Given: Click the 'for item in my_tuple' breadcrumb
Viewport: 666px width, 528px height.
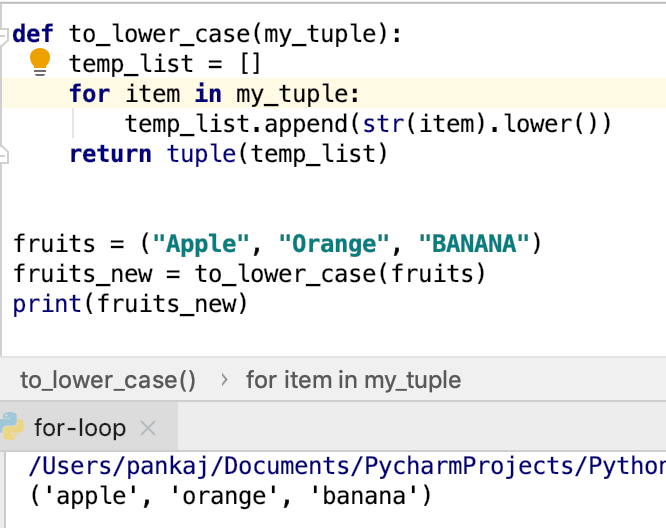Looking at the screenshot, I should pyautogui.click(x=353, y=380).
